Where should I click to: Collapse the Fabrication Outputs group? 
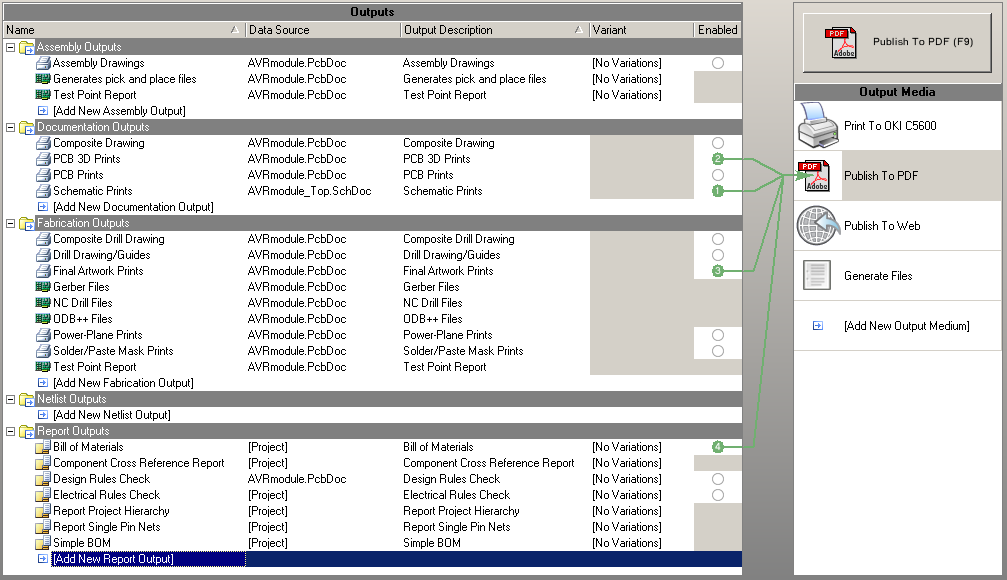pos(10,223)
